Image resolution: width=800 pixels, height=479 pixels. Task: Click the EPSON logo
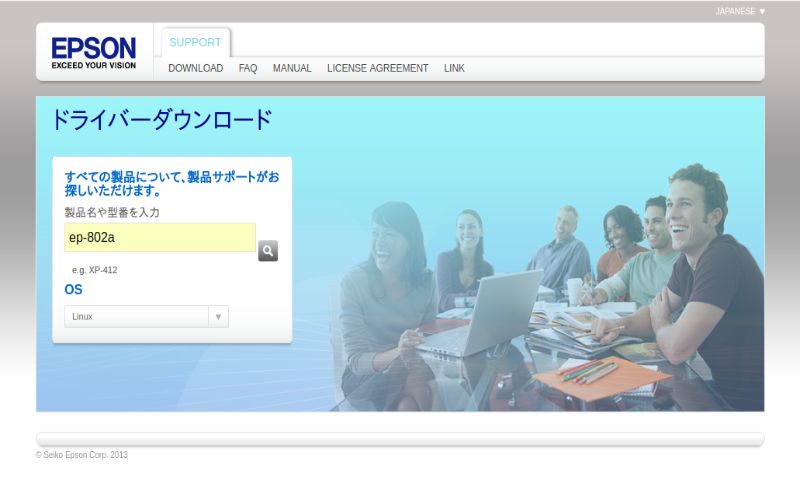(94, 53)
